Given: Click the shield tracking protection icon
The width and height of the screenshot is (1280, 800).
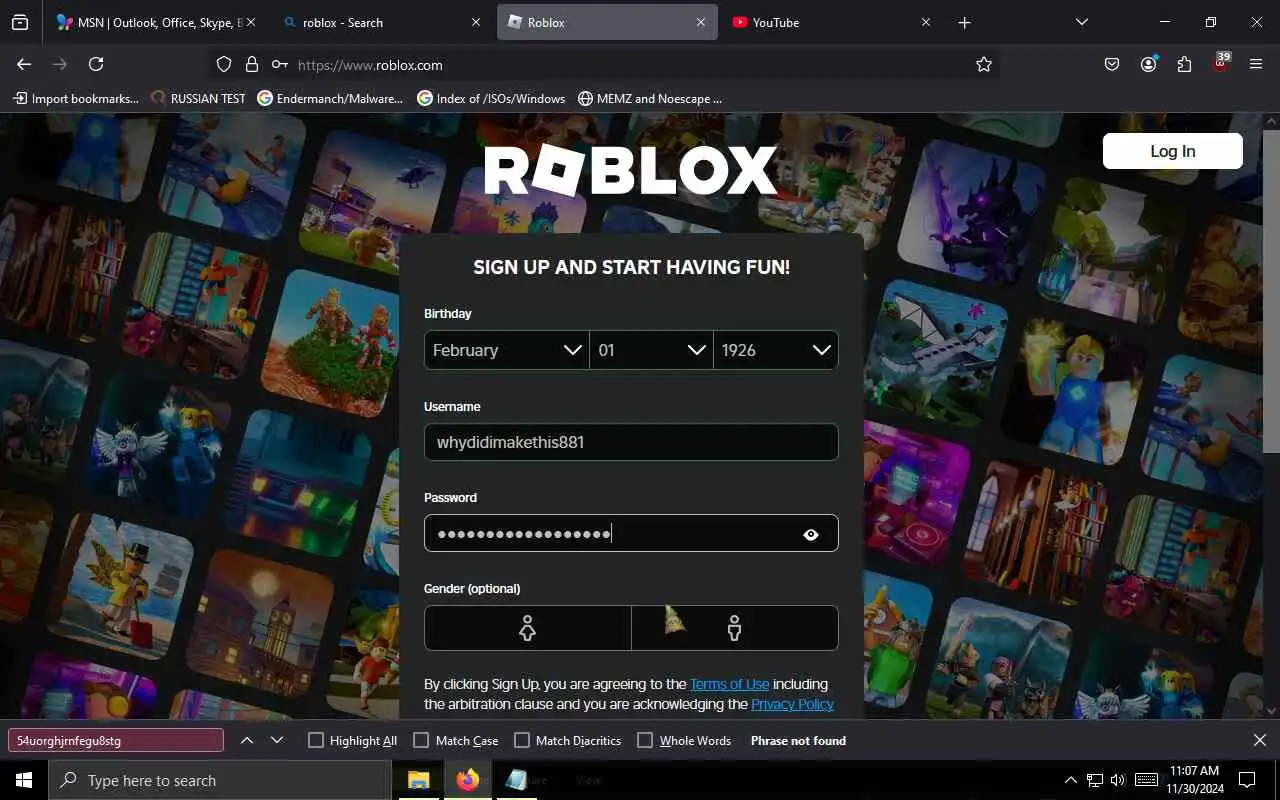Looking at the screenshot, I should tap(224, 64).
